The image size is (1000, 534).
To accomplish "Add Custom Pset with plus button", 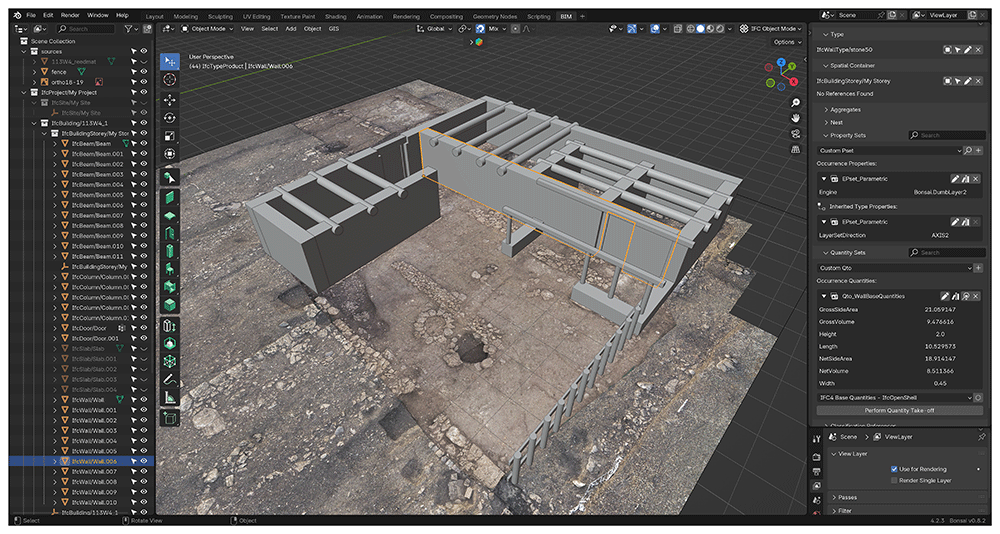I will coord(978,151).
